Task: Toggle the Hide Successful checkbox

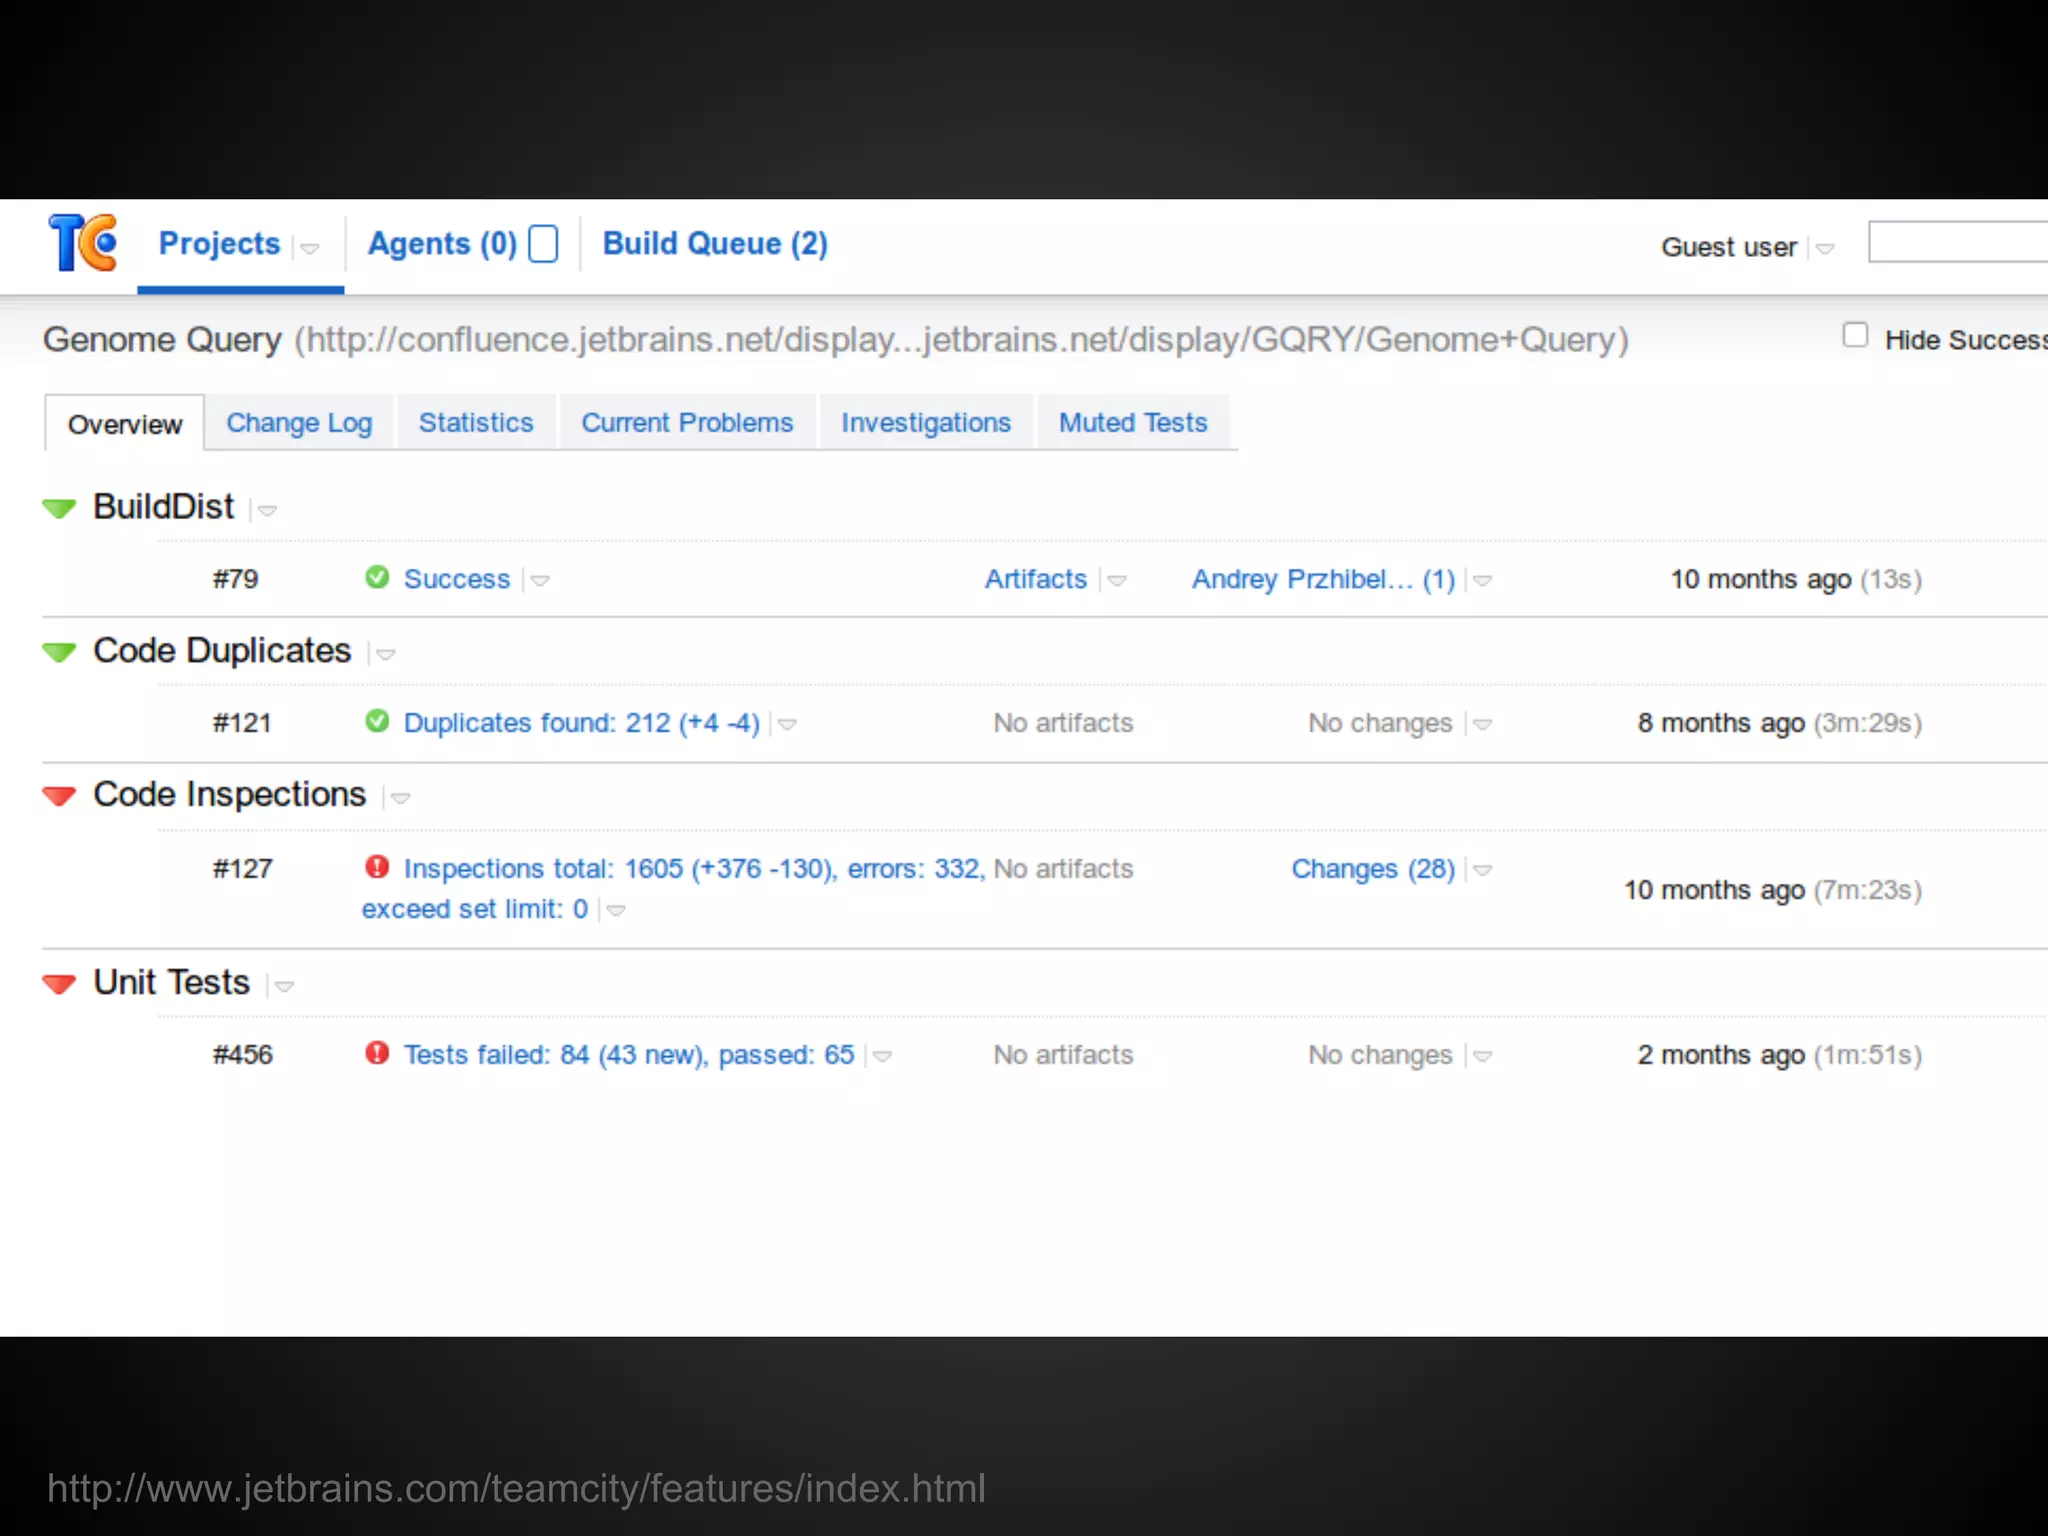Action: pos(1855,335)
